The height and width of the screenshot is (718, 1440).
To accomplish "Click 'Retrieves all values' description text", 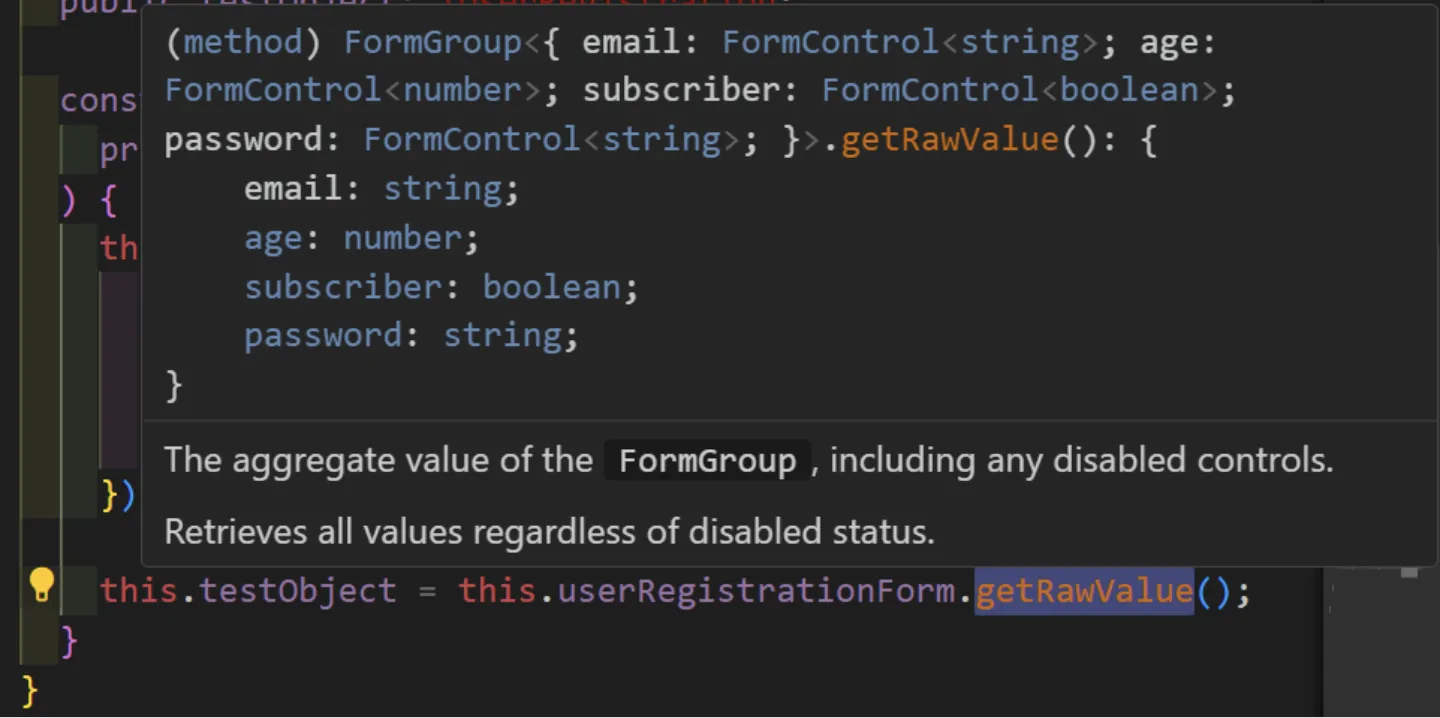I will (549, 531).
